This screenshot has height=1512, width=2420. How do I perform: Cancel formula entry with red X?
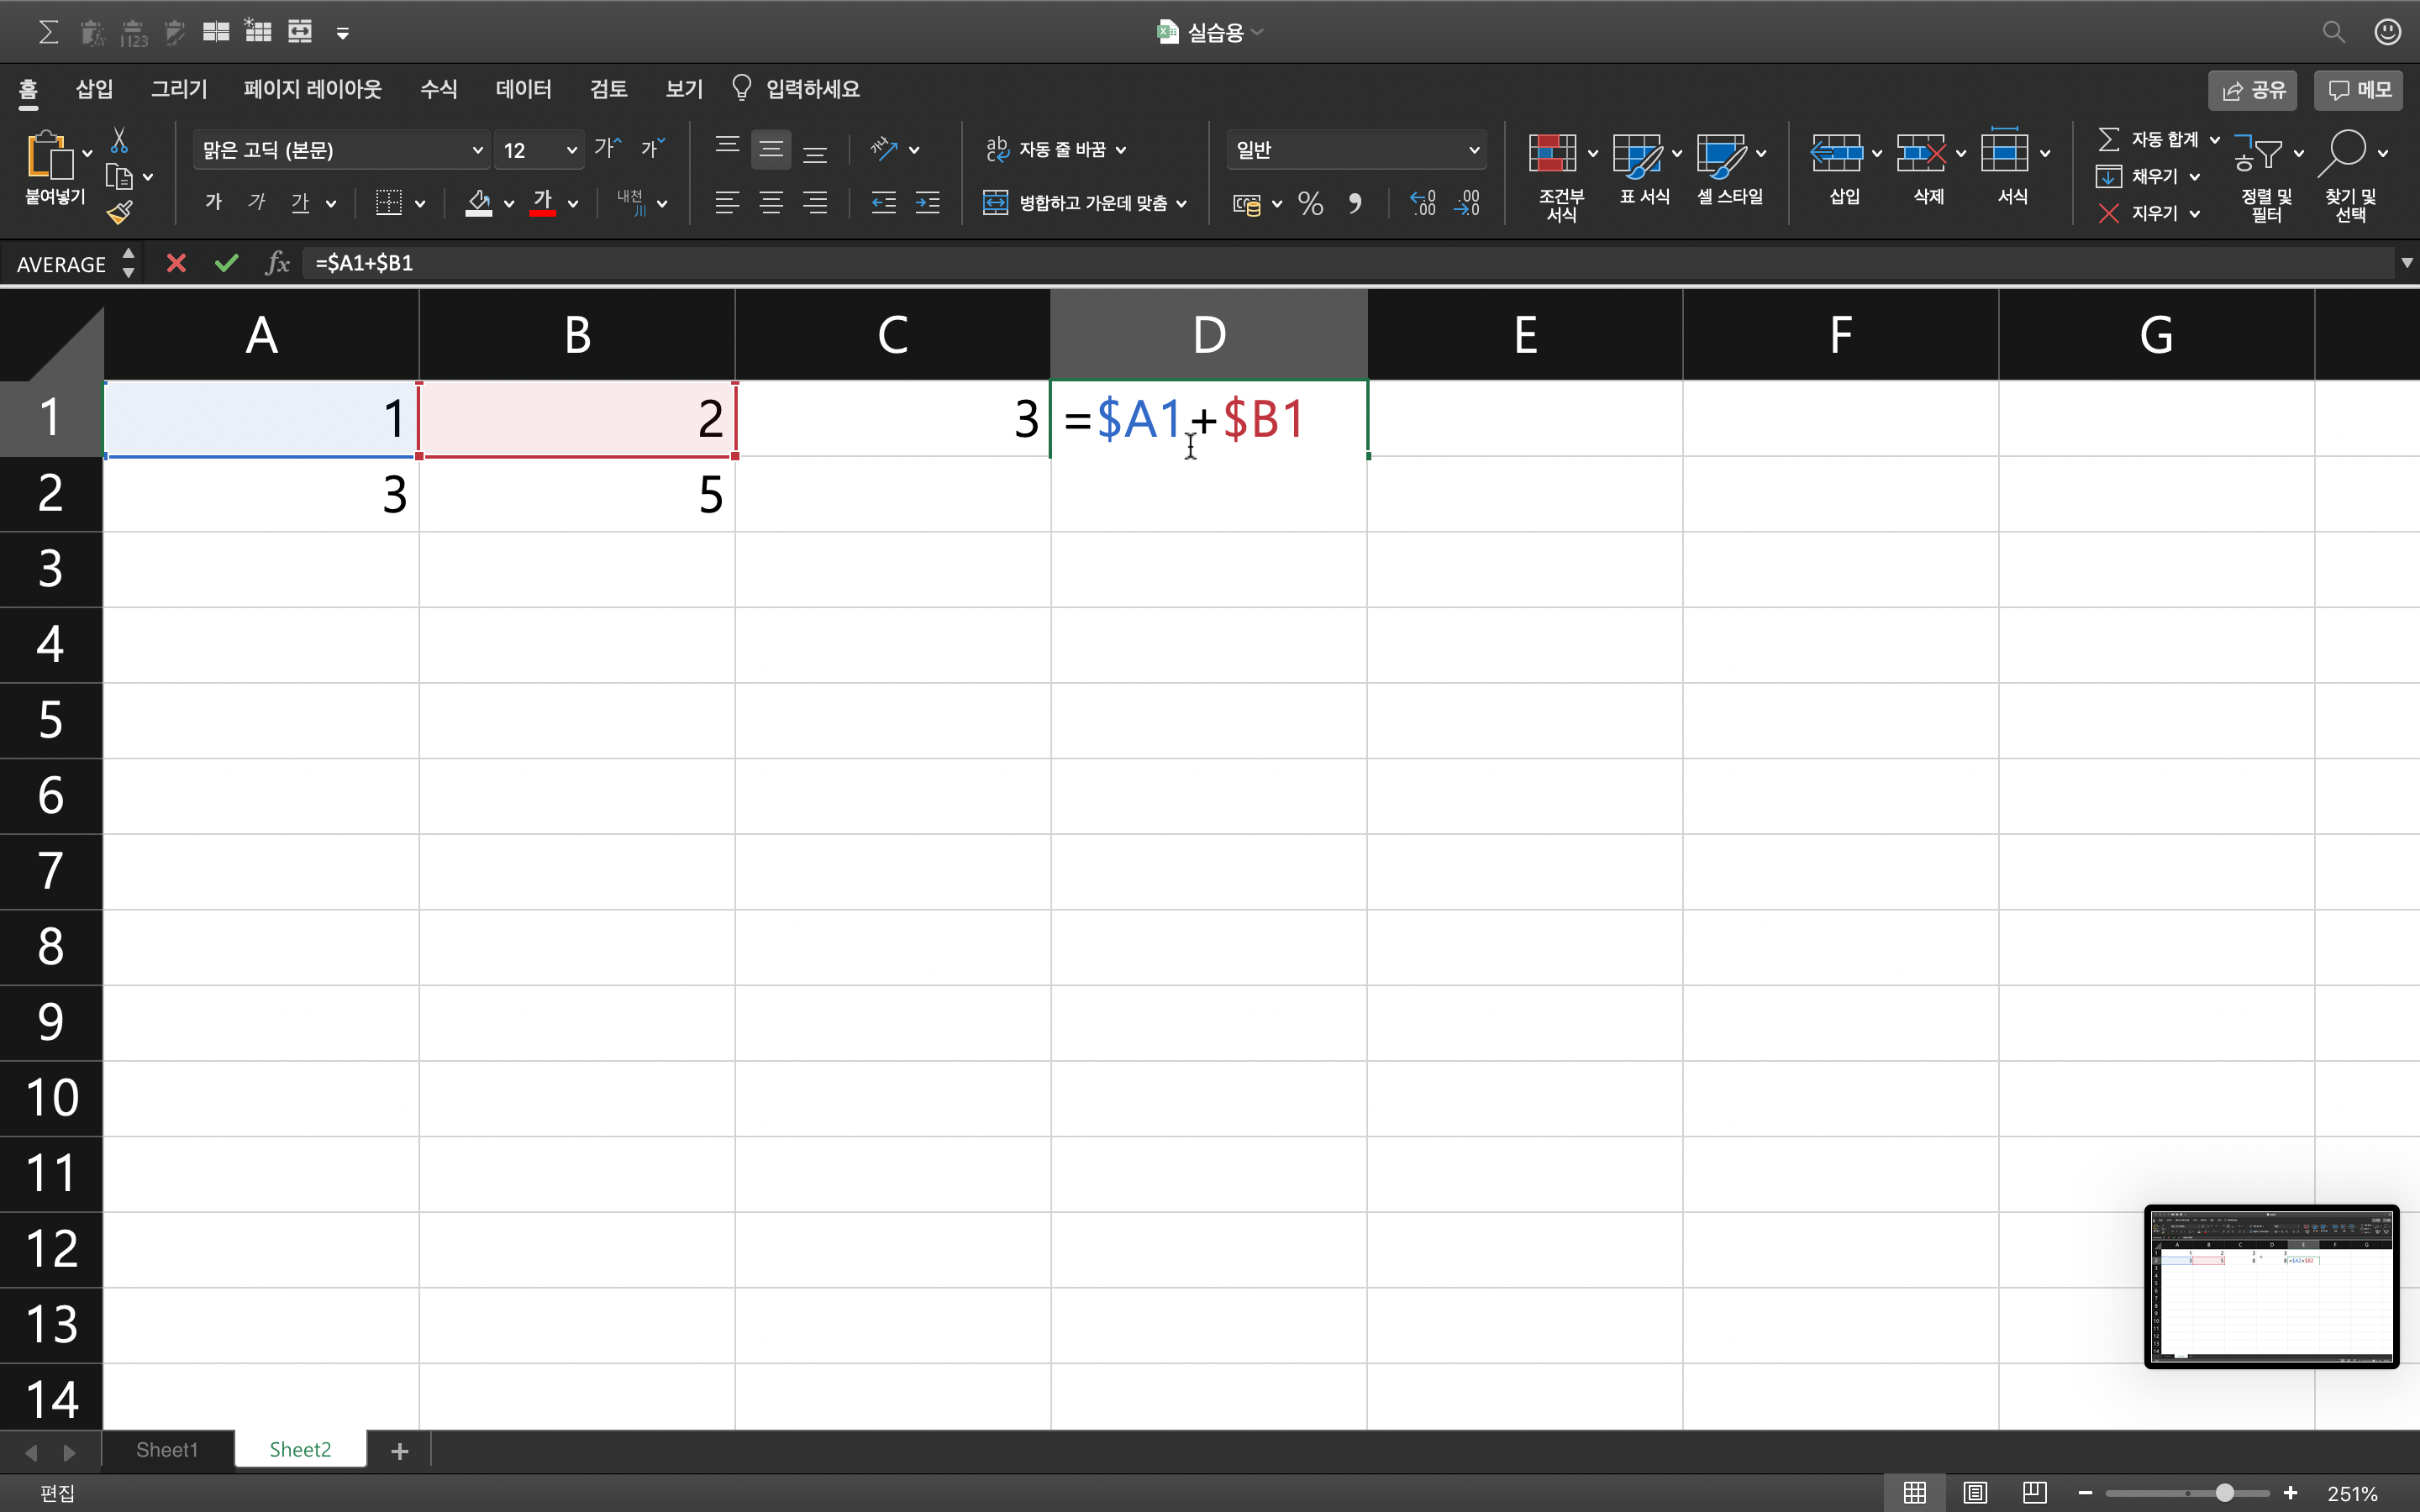click(176, 263)
